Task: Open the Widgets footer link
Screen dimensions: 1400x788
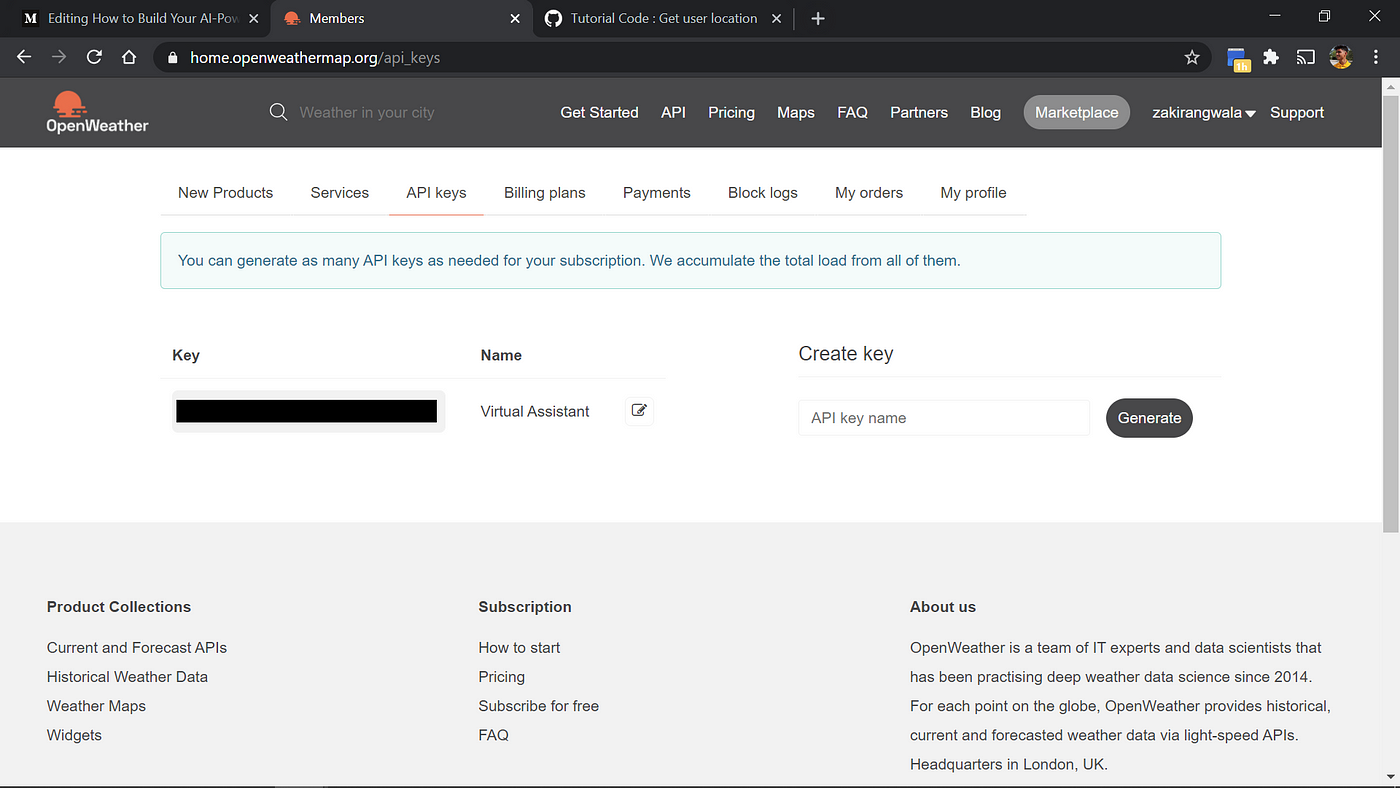Action: (x=74, y=734)
